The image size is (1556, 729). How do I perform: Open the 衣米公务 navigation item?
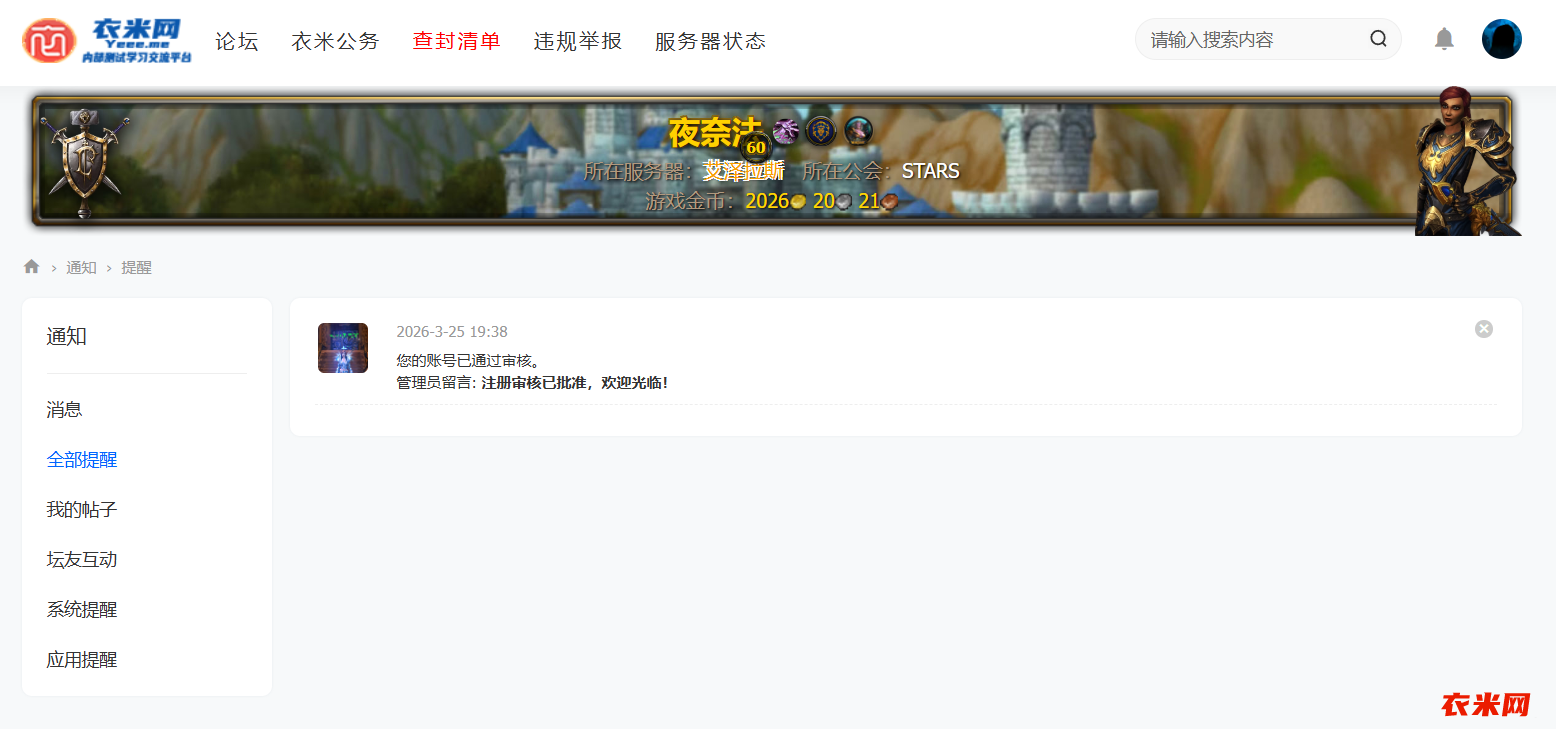(x=336, y=41)
